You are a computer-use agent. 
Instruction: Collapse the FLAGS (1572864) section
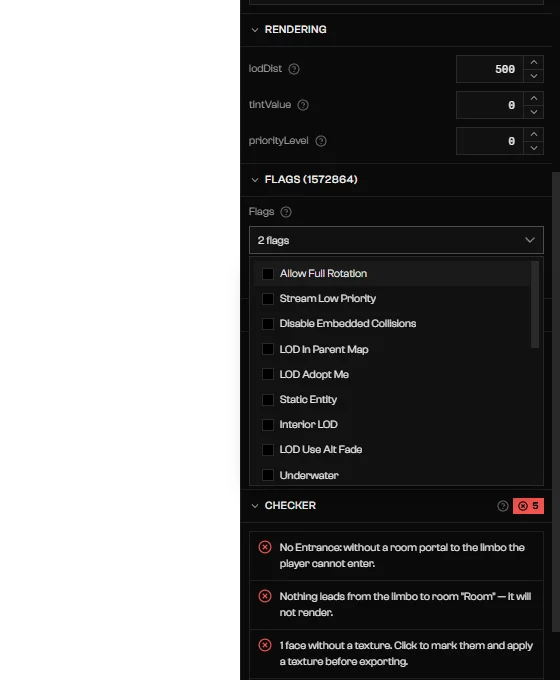pos(255,180)
